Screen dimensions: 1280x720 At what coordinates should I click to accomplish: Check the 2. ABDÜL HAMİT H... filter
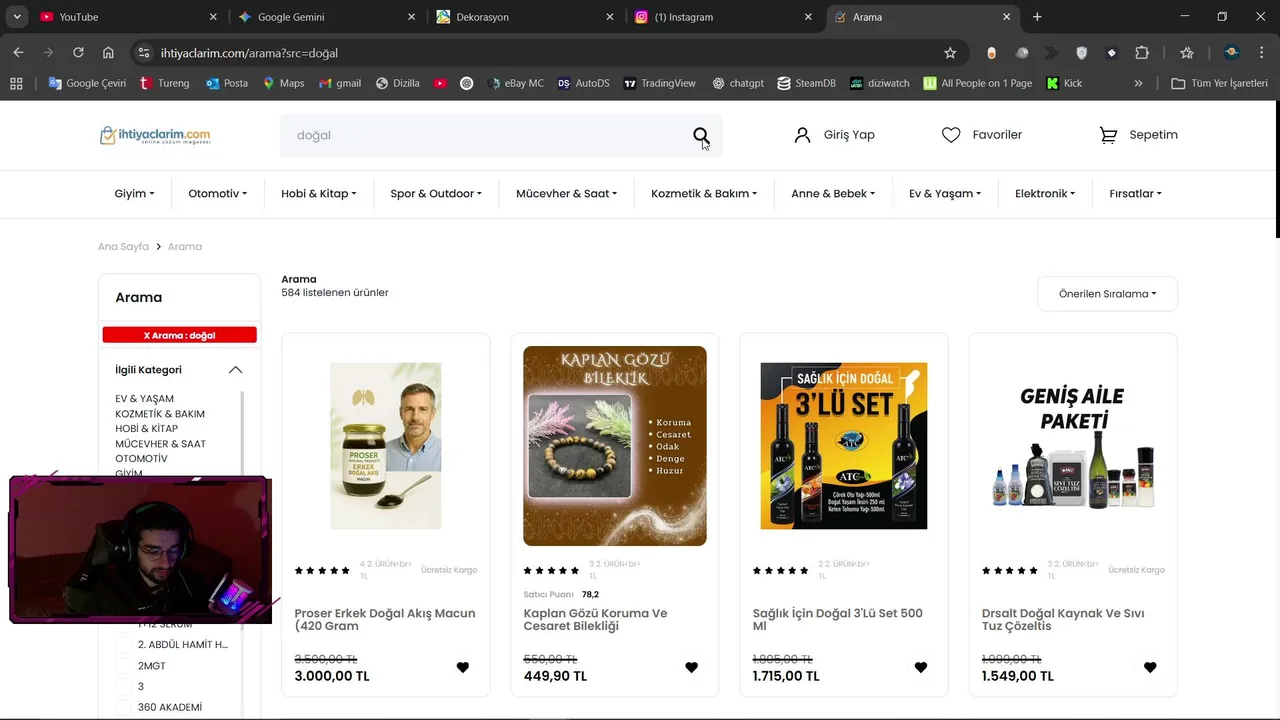(124, 645)
